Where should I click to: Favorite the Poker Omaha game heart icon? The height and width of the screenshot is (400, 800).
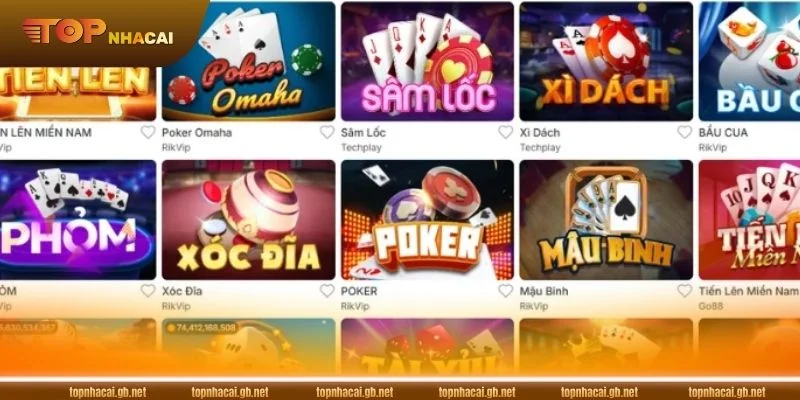tap(327, 132)
